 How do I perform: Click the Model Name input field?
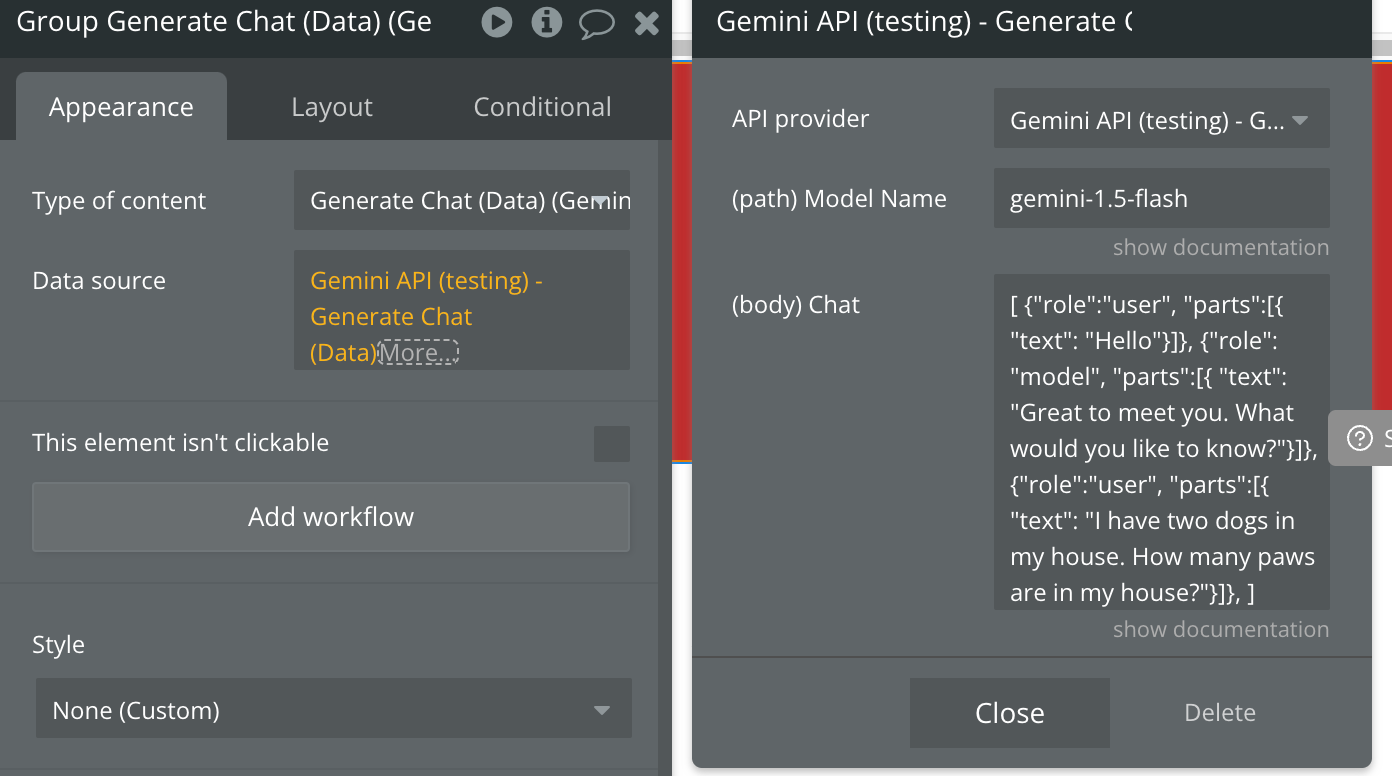click(x=1161, y=198)
